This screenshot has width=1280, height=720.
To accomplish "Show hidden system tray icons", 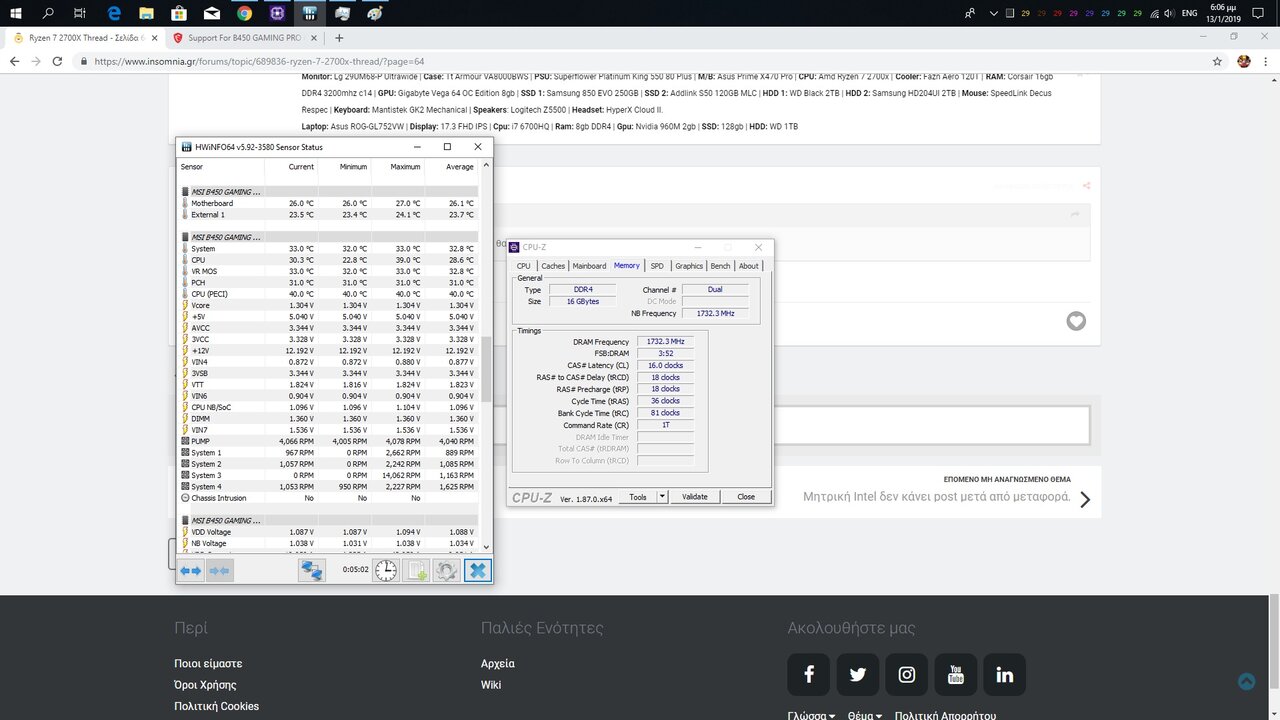I will click(x=992, y=13).
